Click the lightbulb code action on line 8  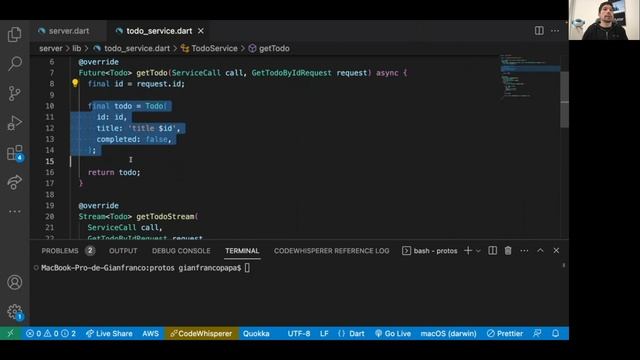point(75,83)
